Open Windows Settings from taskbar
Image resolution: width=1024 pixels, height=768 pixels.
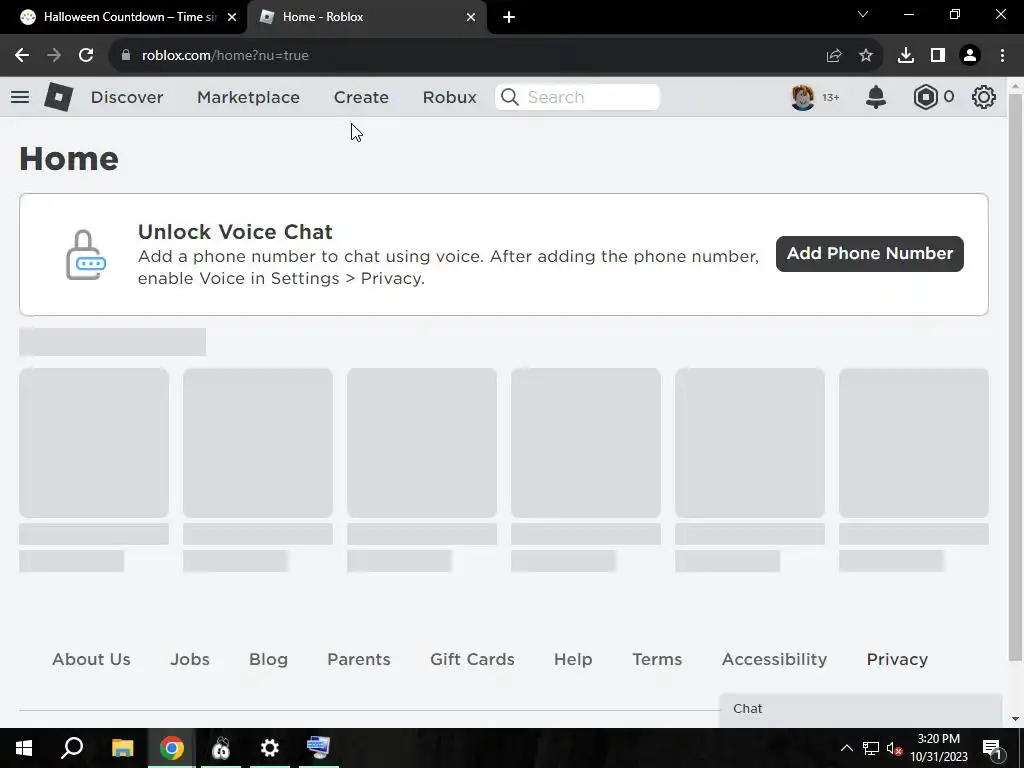(270, 748)
